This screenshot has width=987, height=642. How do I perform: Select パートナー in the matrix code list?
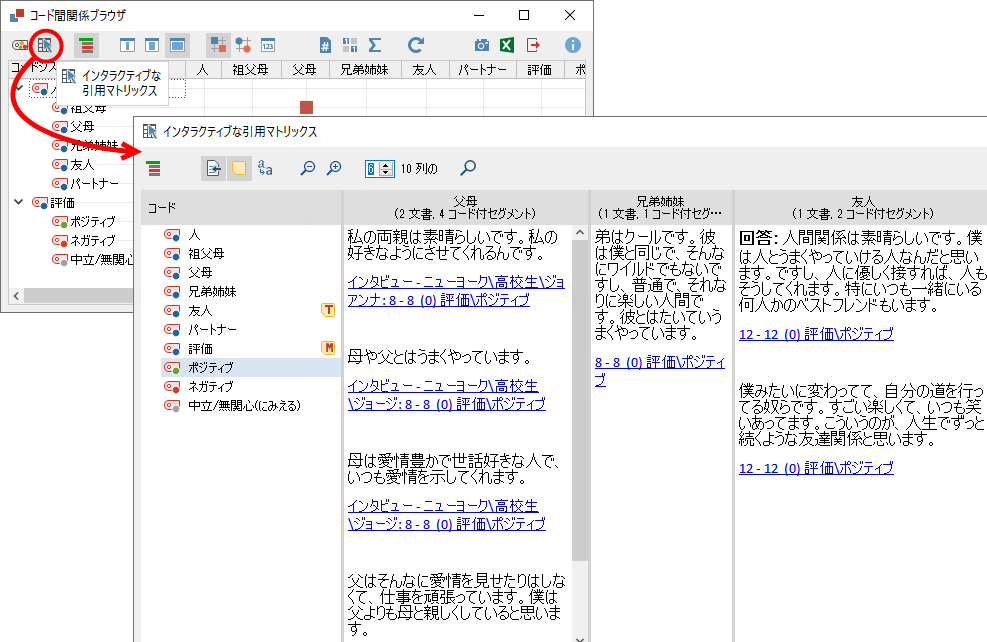tap(212, 329)
